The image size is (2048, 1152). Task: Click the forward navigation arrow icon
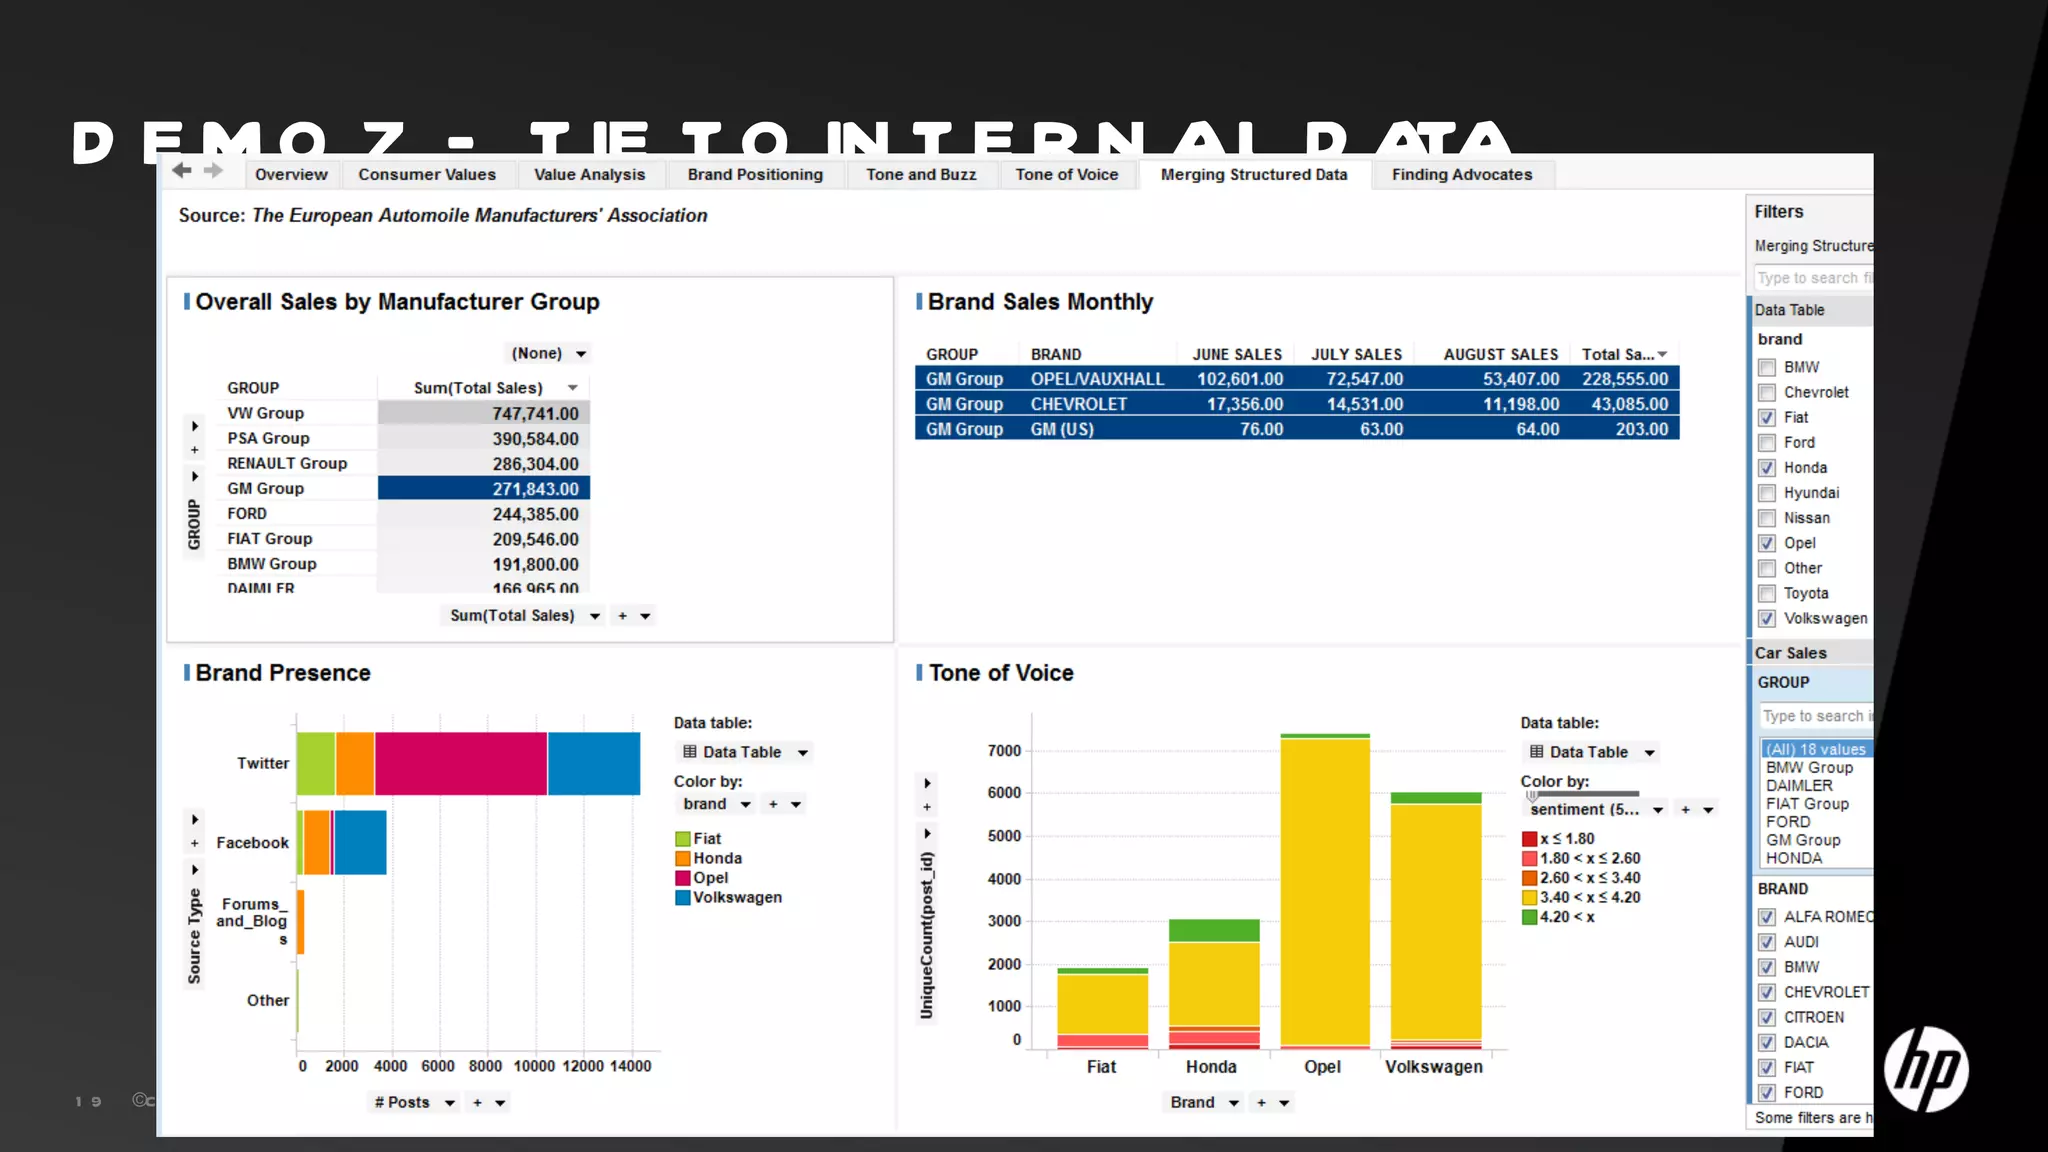(x=213, y=171)
